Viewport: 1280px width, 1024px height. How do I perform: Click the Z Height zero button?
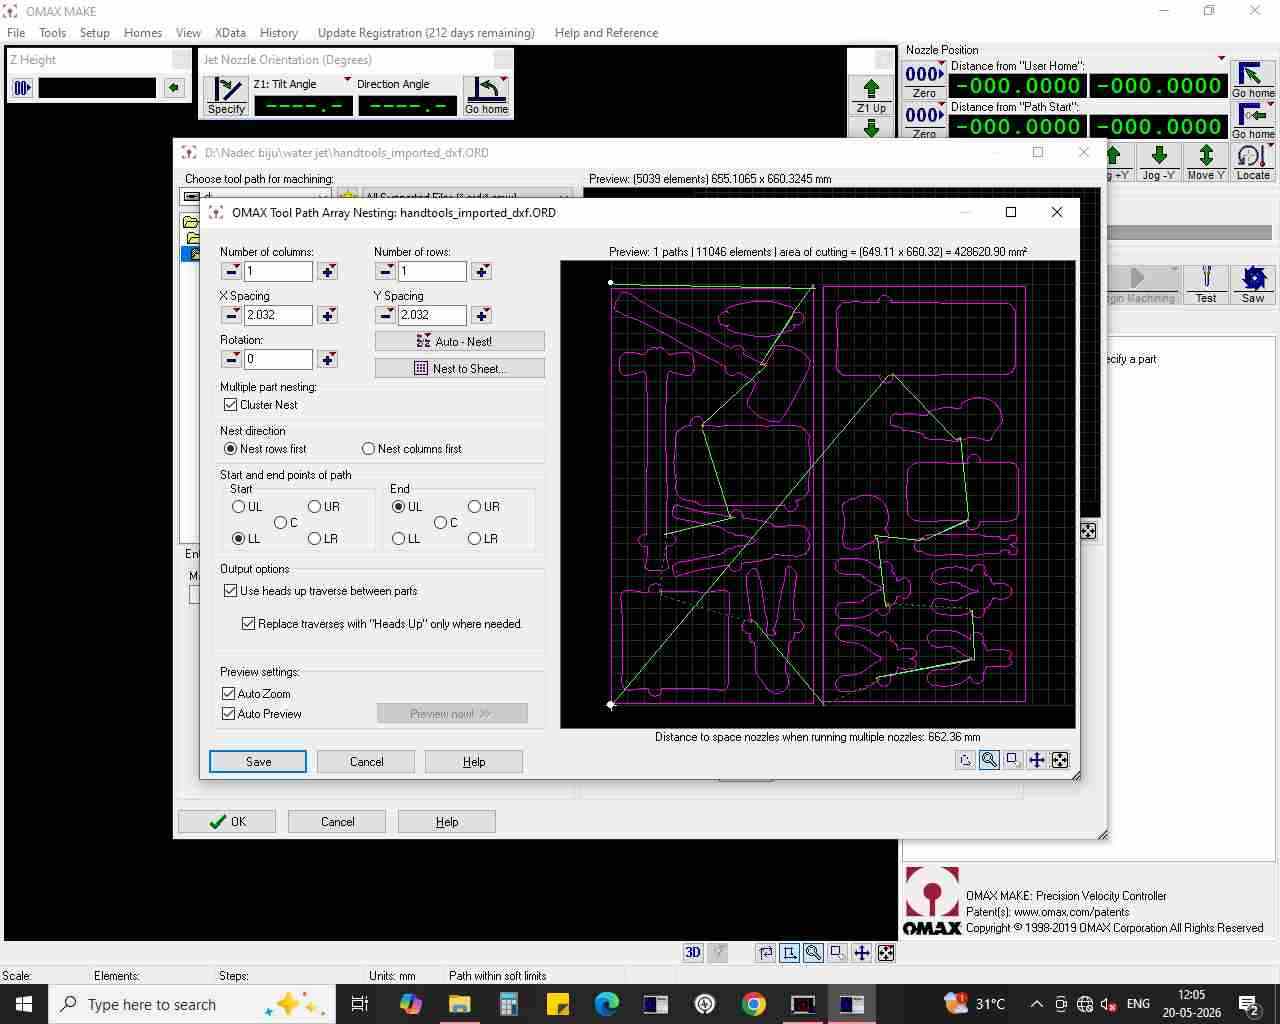22,88
